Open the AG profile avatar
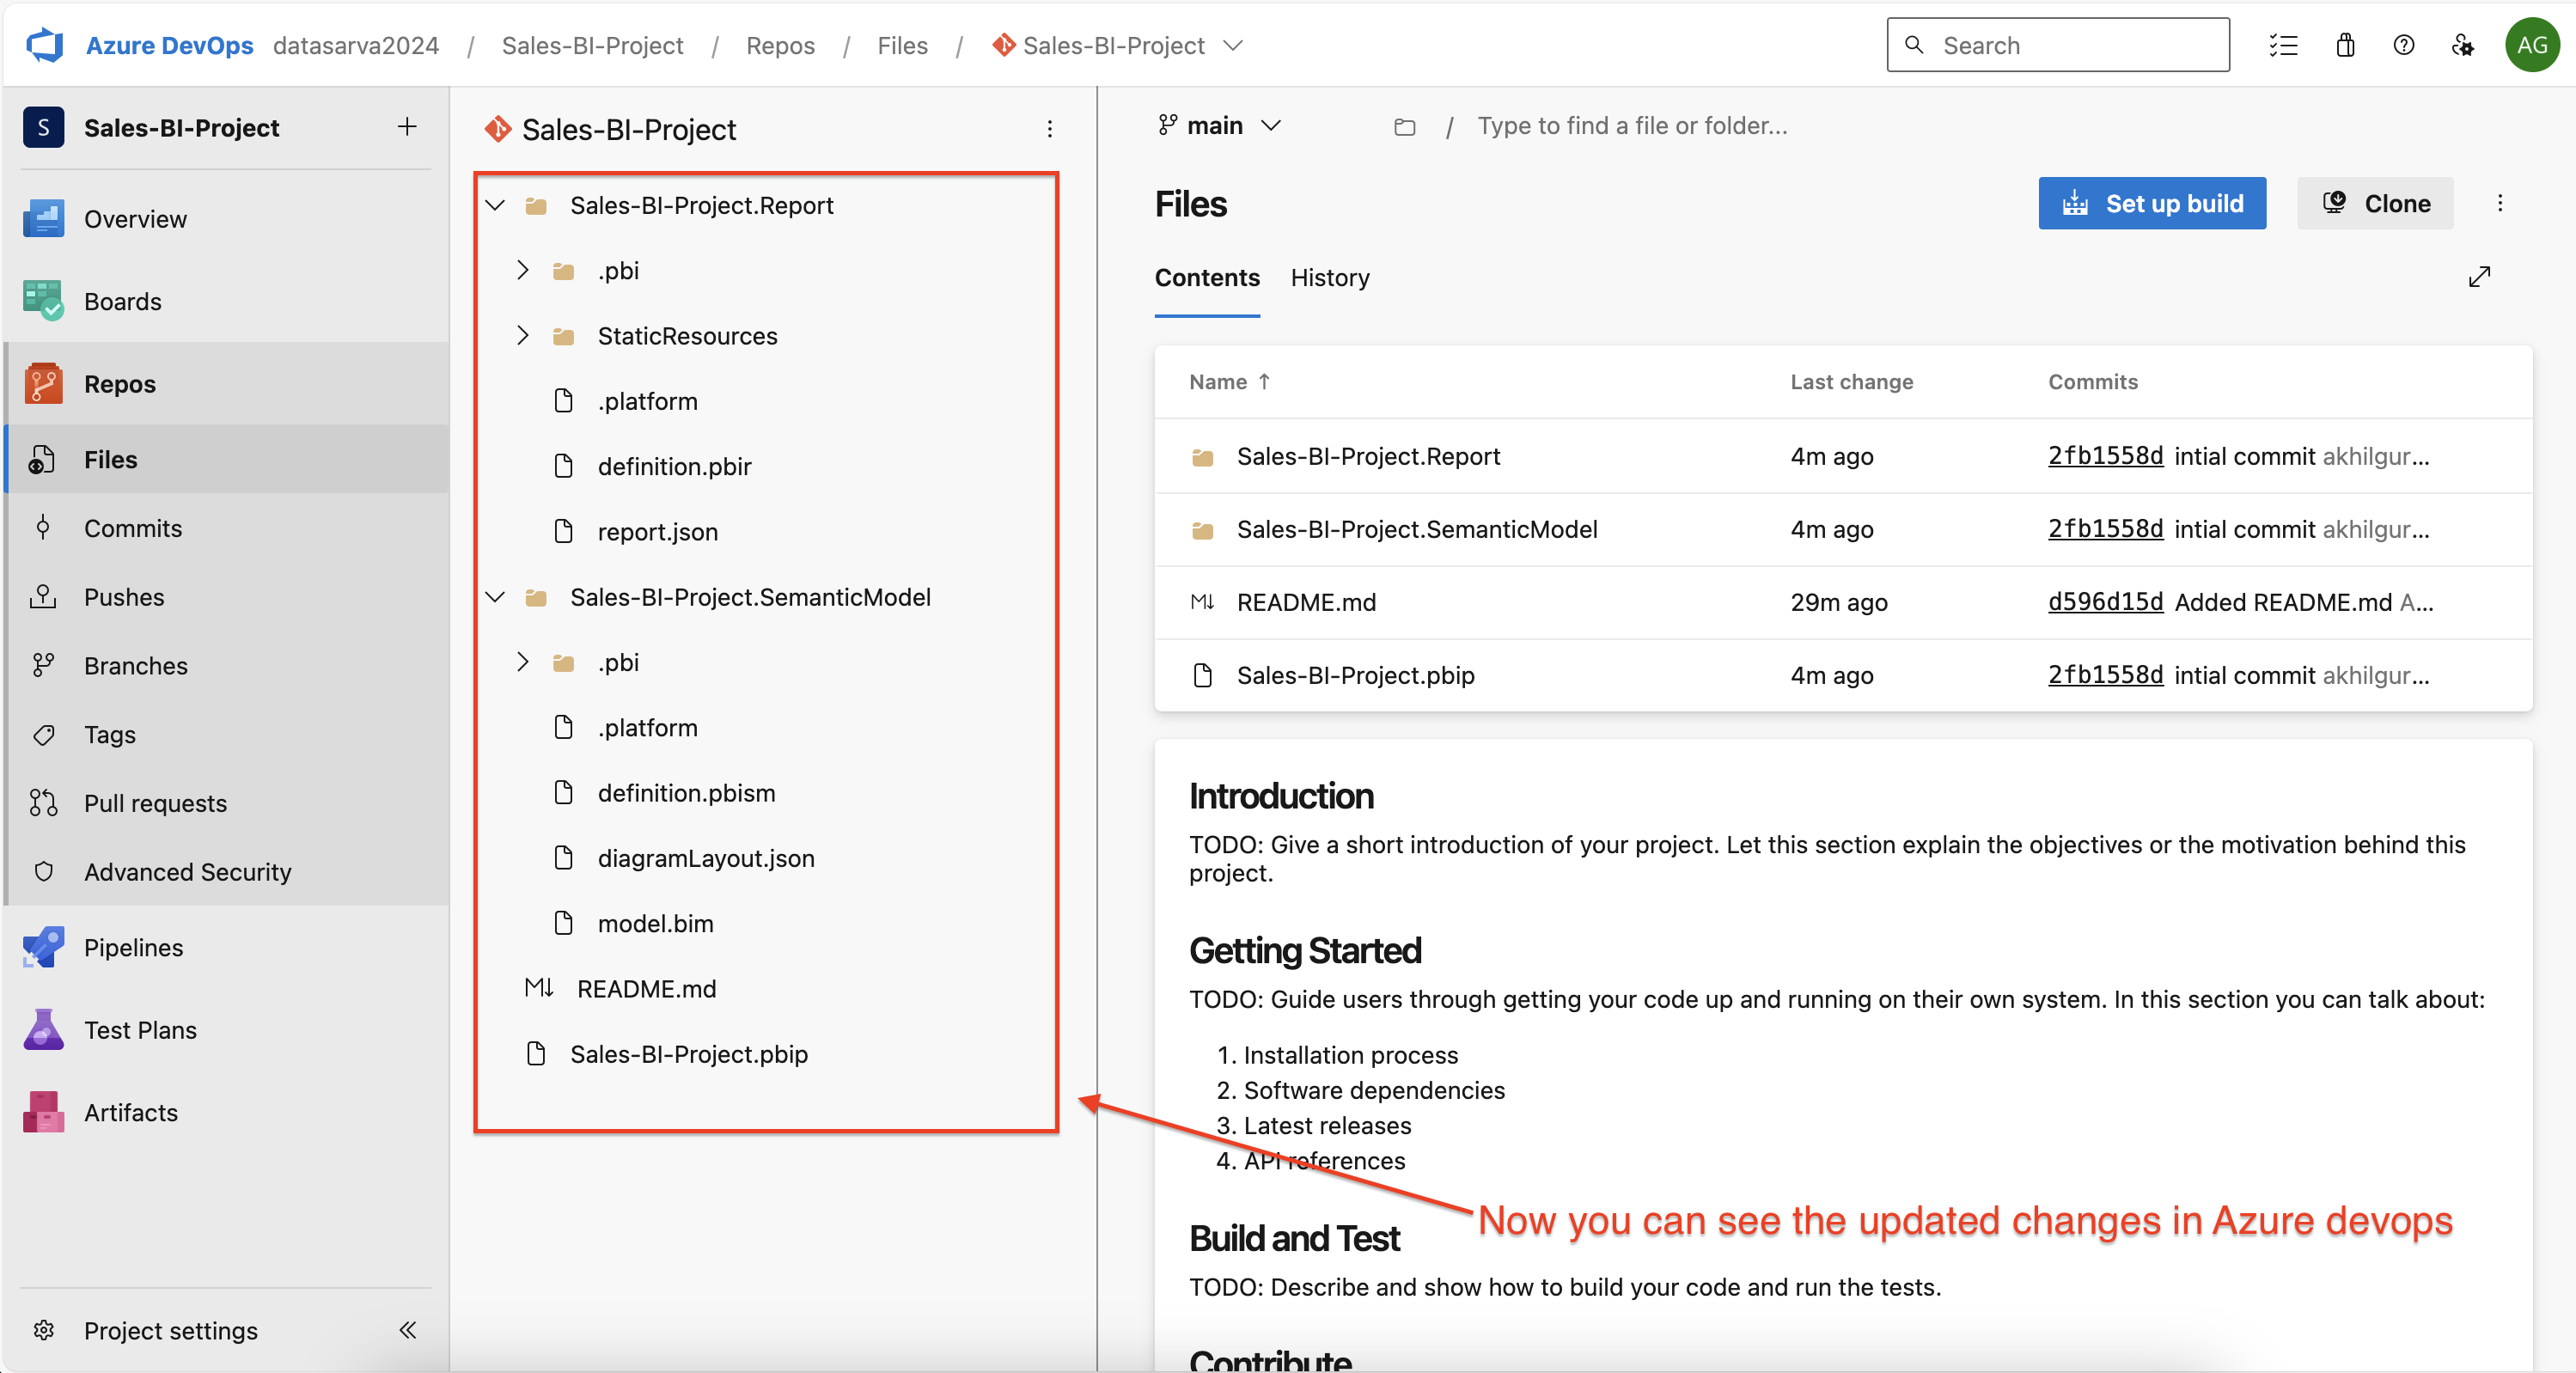Screen dimensions: 2576x1373 [x=2531, y=45]
